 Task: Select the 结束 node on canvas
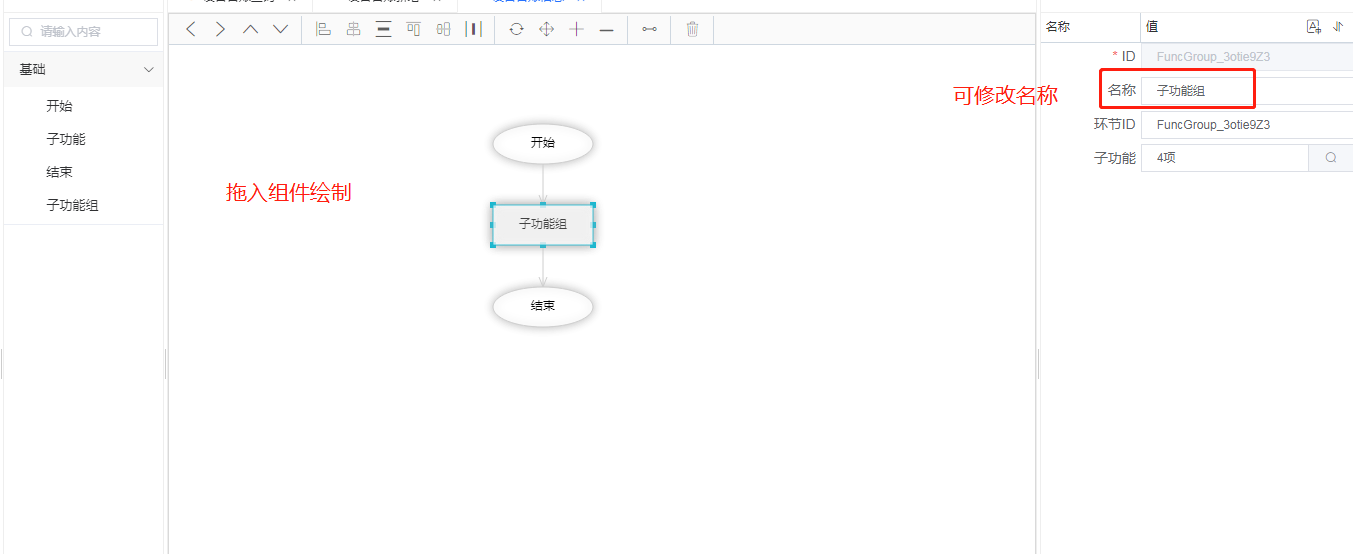pyautogui.click(x=543, y=306)
